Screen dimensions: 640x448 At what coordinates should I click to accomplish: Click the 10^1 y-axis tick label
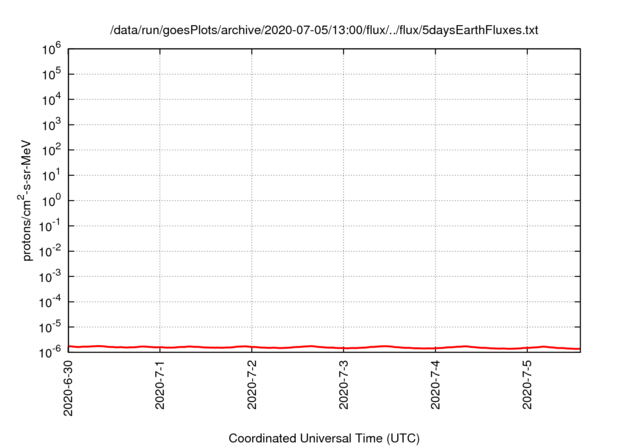click(x=51, y=175)
